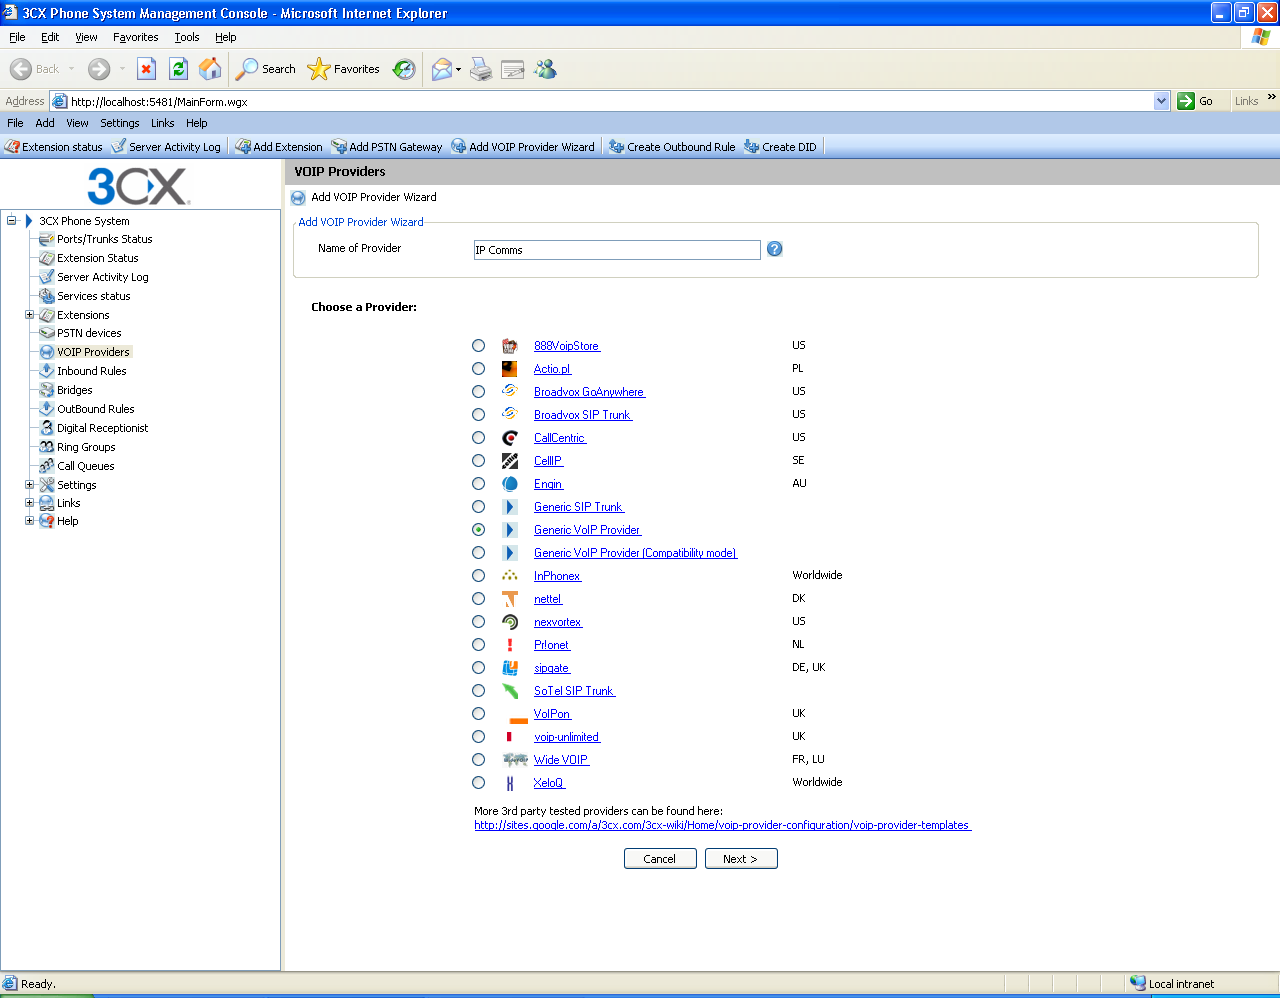Image resolution: width=1280 pixels, height=998 pixels.
Task: Open the browser Tools menu
Action: (186, 37)
